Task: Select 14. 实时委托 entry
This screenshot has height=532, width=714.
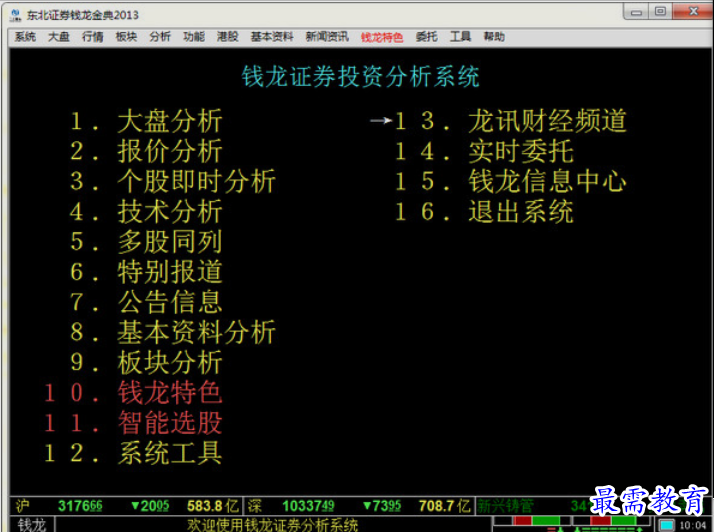Action: coord(484,151)
